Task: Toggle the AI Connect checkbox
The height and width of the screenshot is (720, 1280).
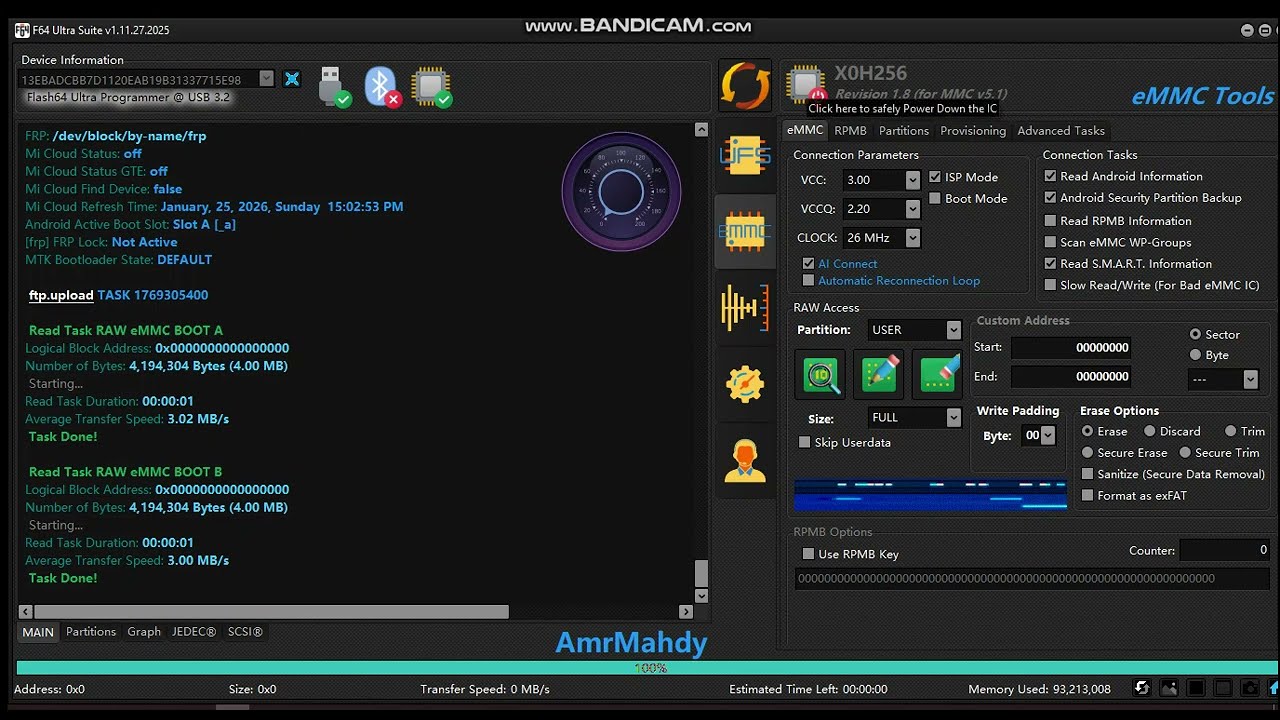Action: coord(808,264)
